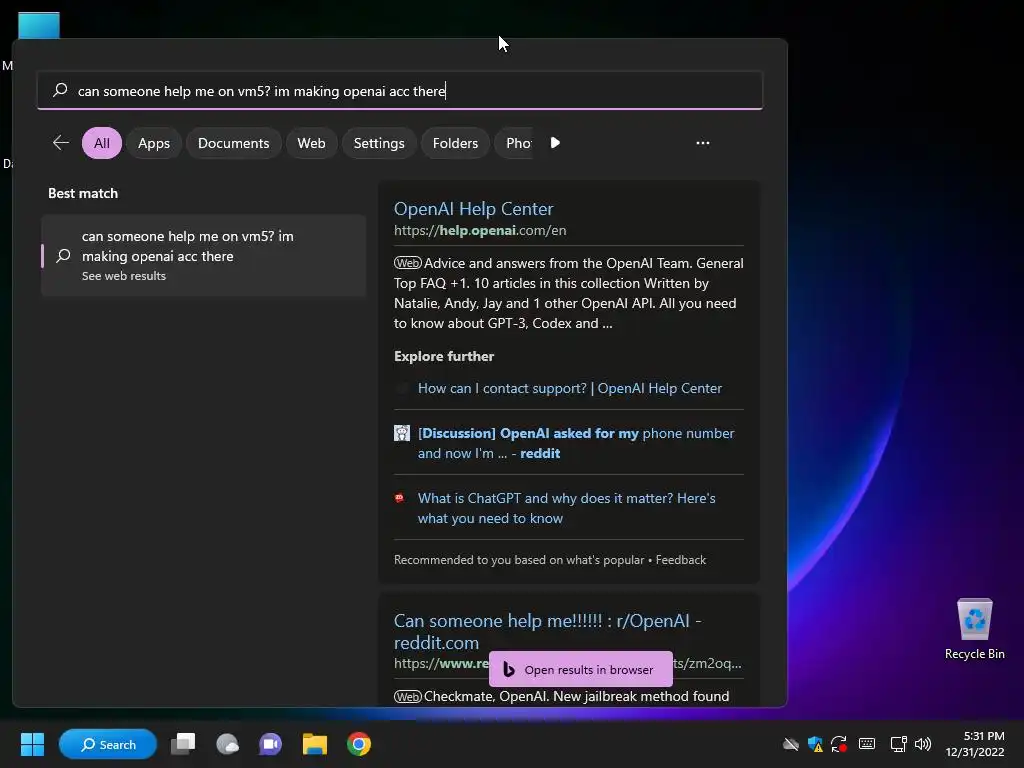
Task: Switch to the Apps filter tab
Action: (154, 143)
